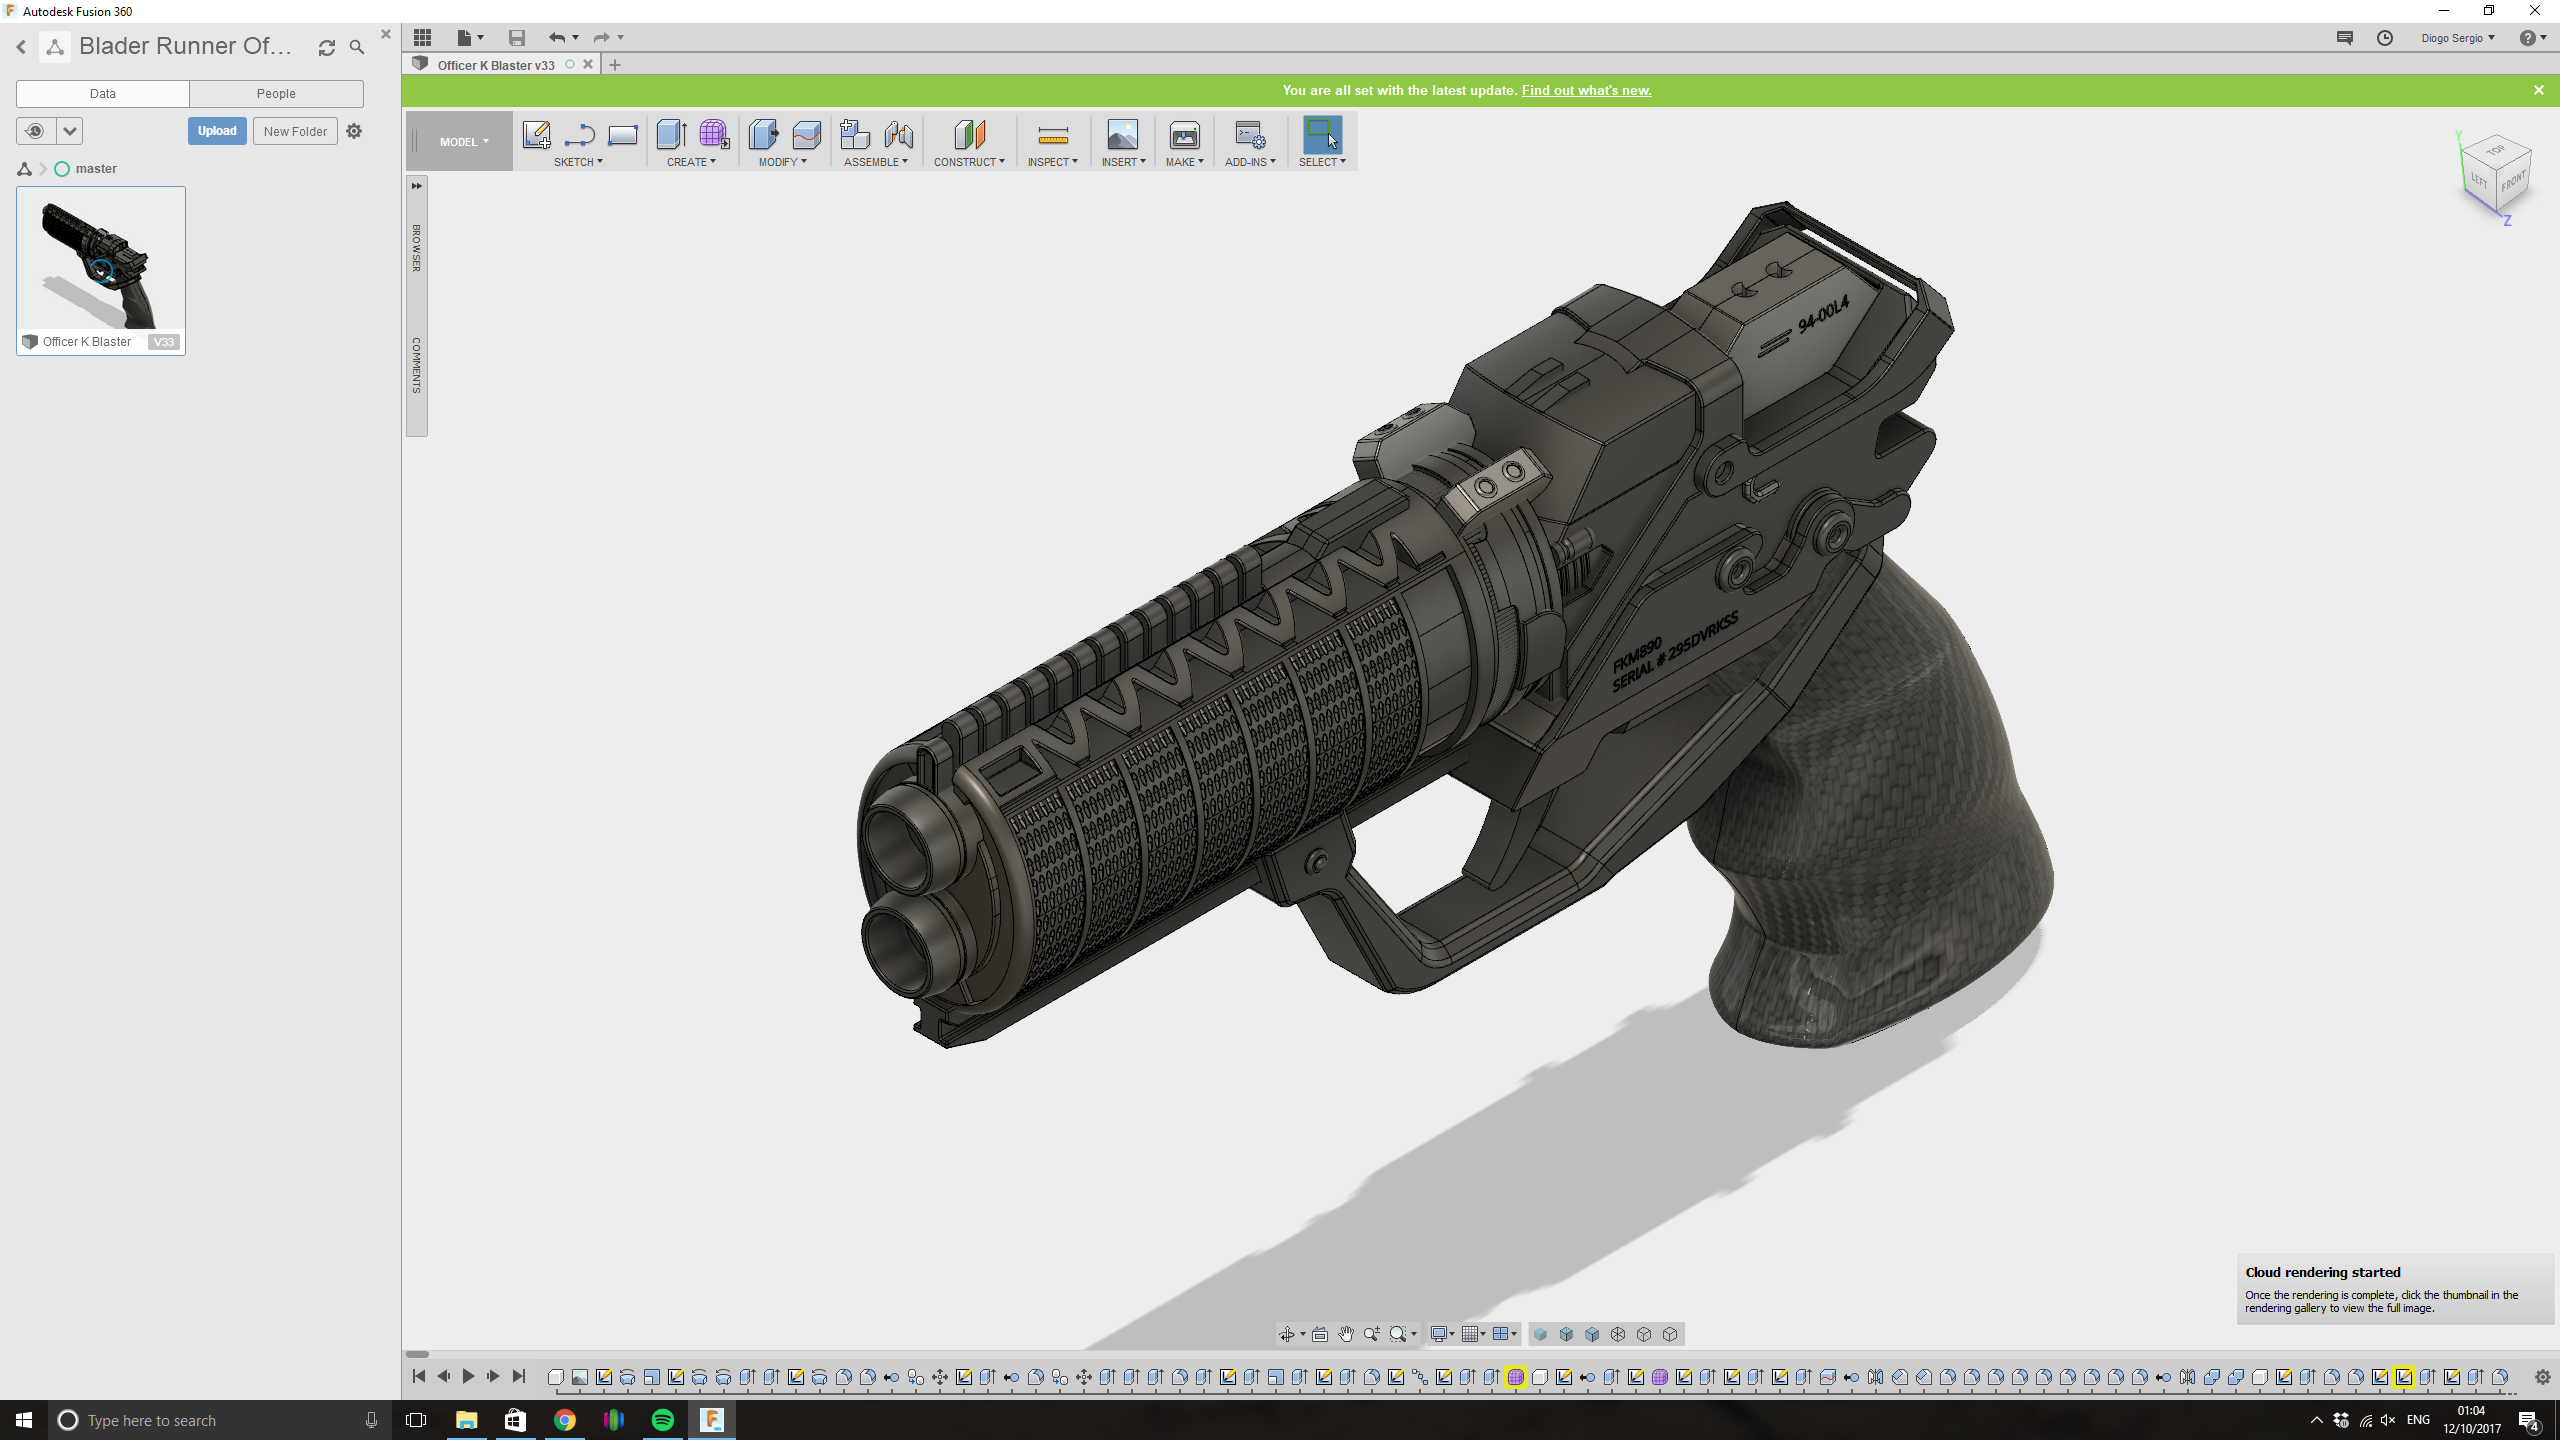Expand the ASSEMBLE menu
2560x1440 pixels.
[876, 162]
